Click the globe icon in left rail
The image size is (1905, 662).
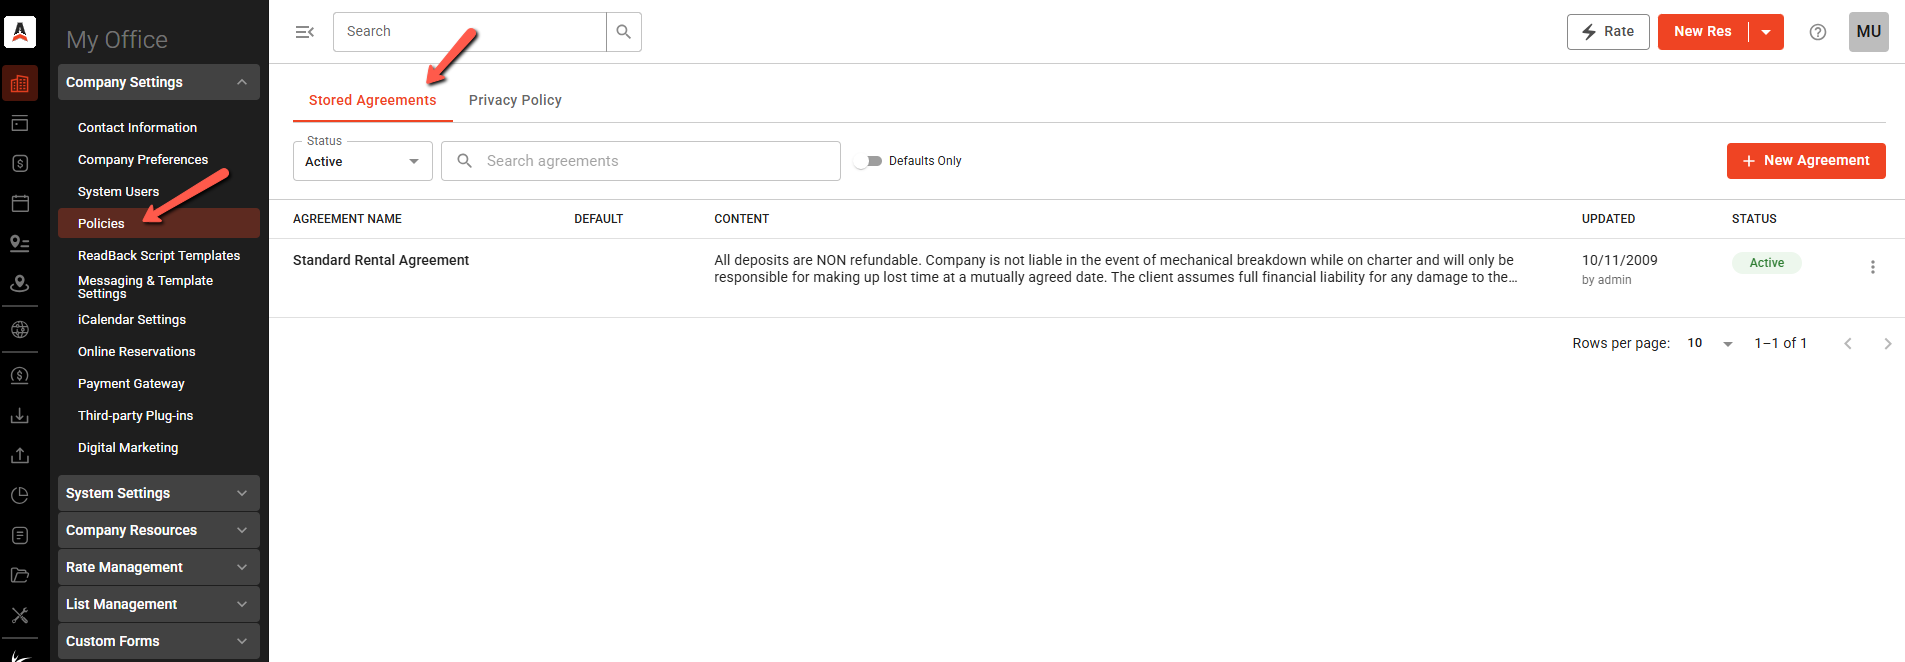point(20,329)
